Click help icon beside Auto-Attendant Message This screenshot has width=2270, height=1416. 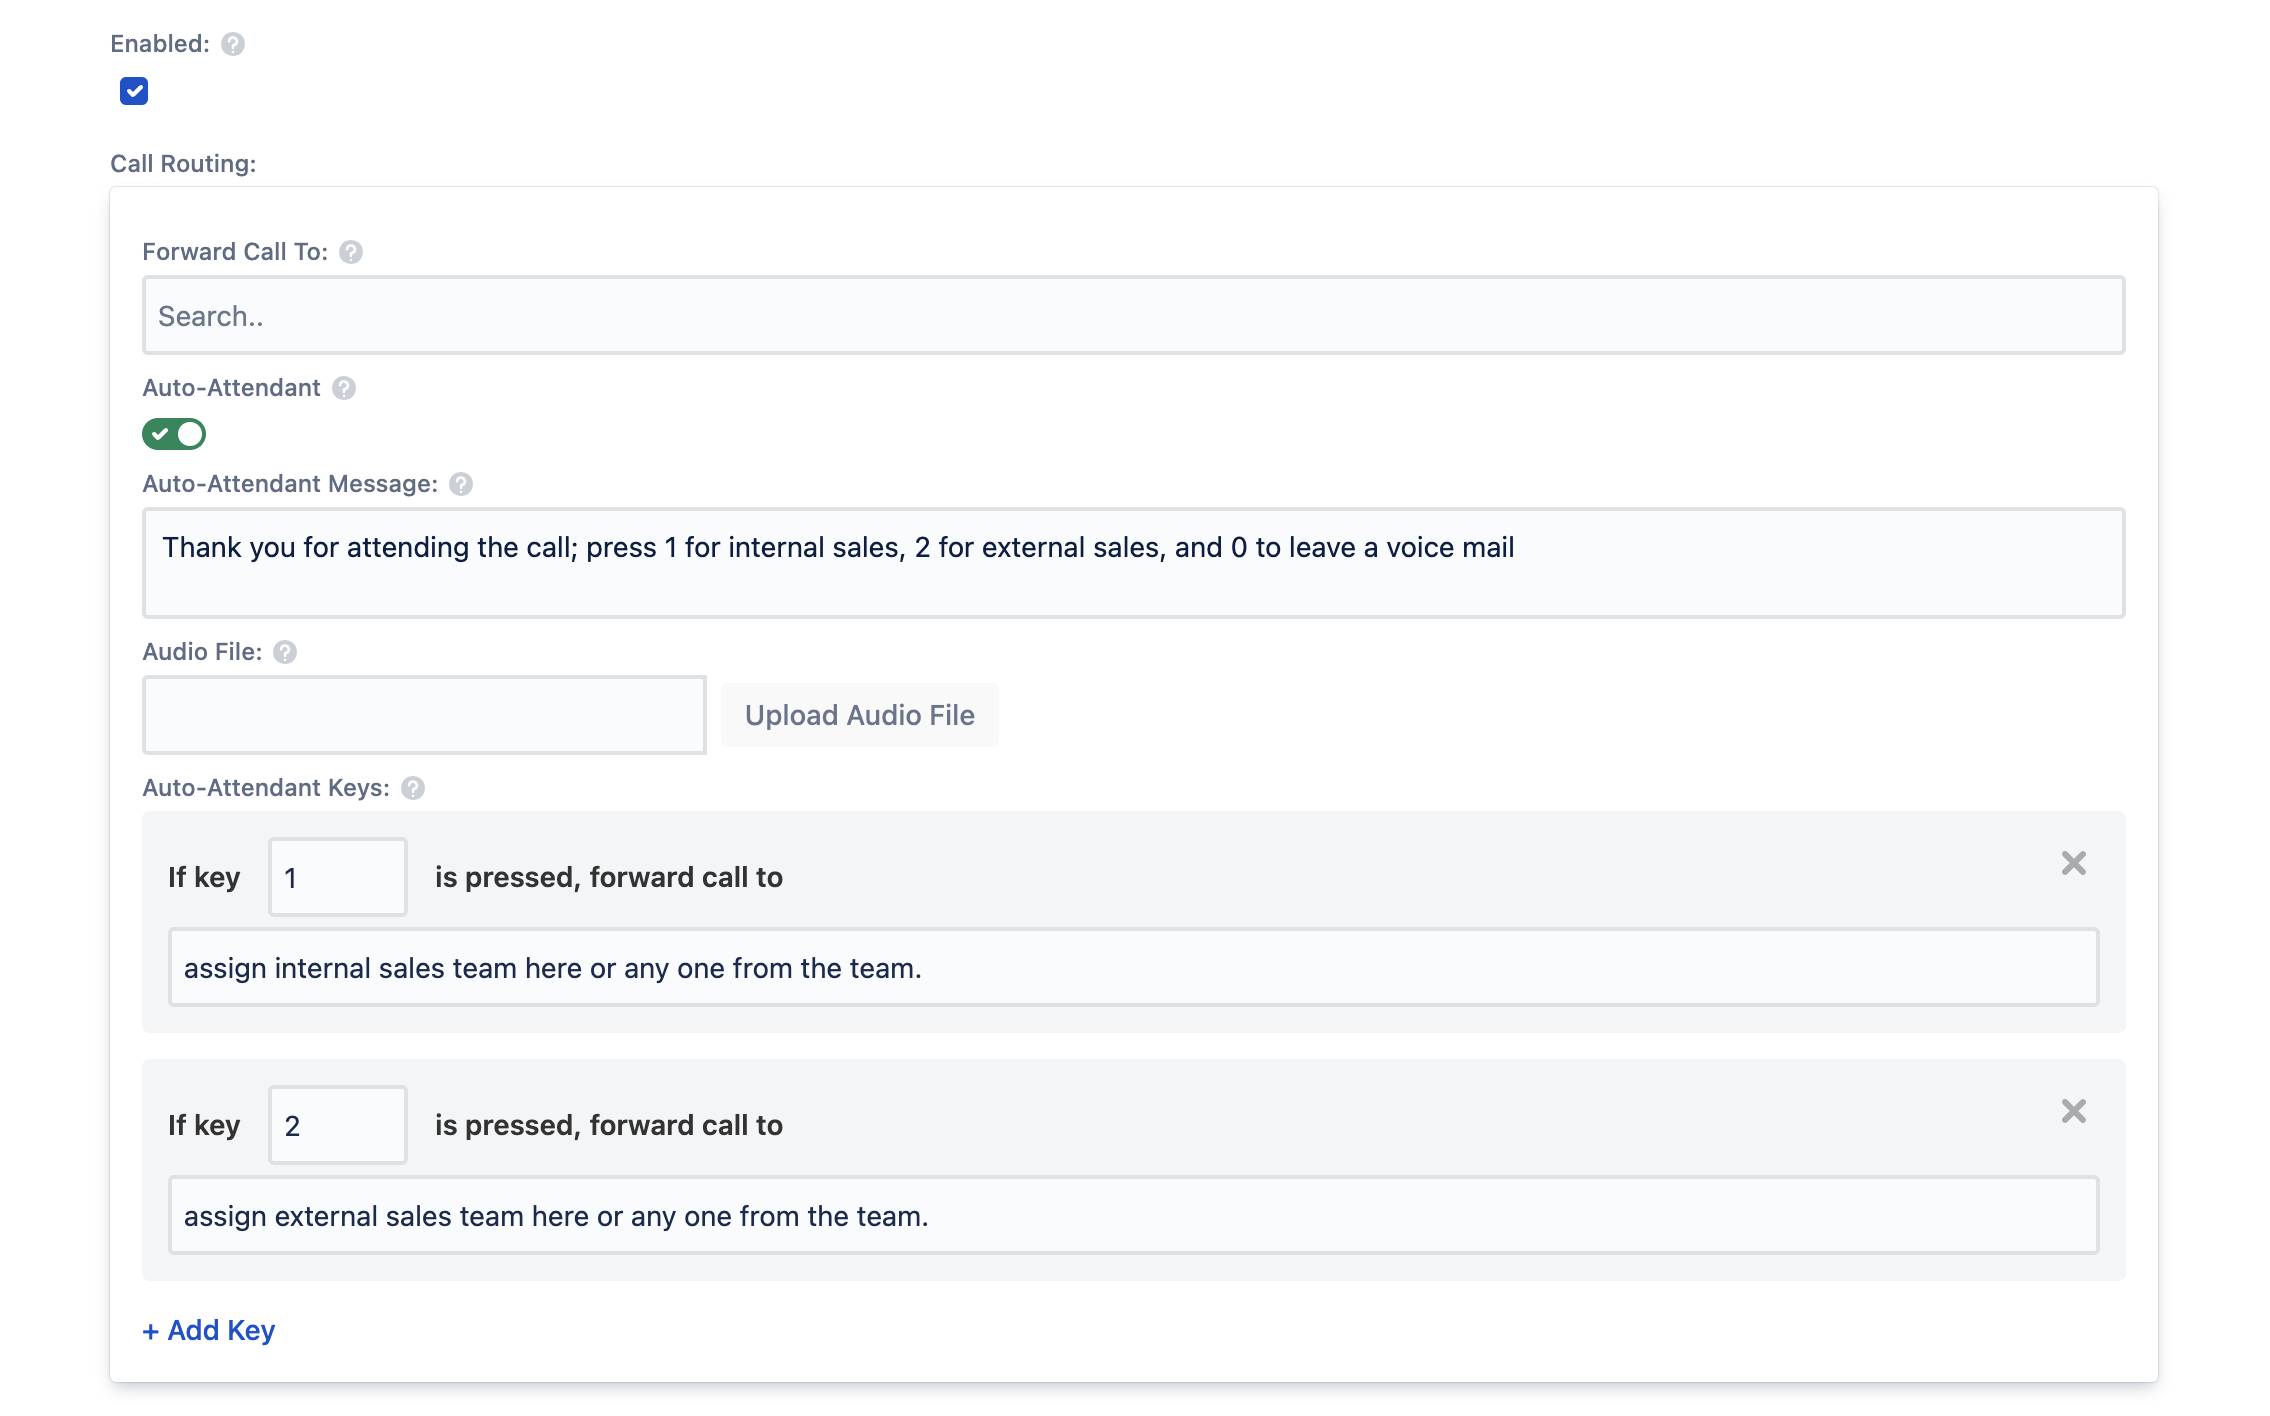[461, 484]
